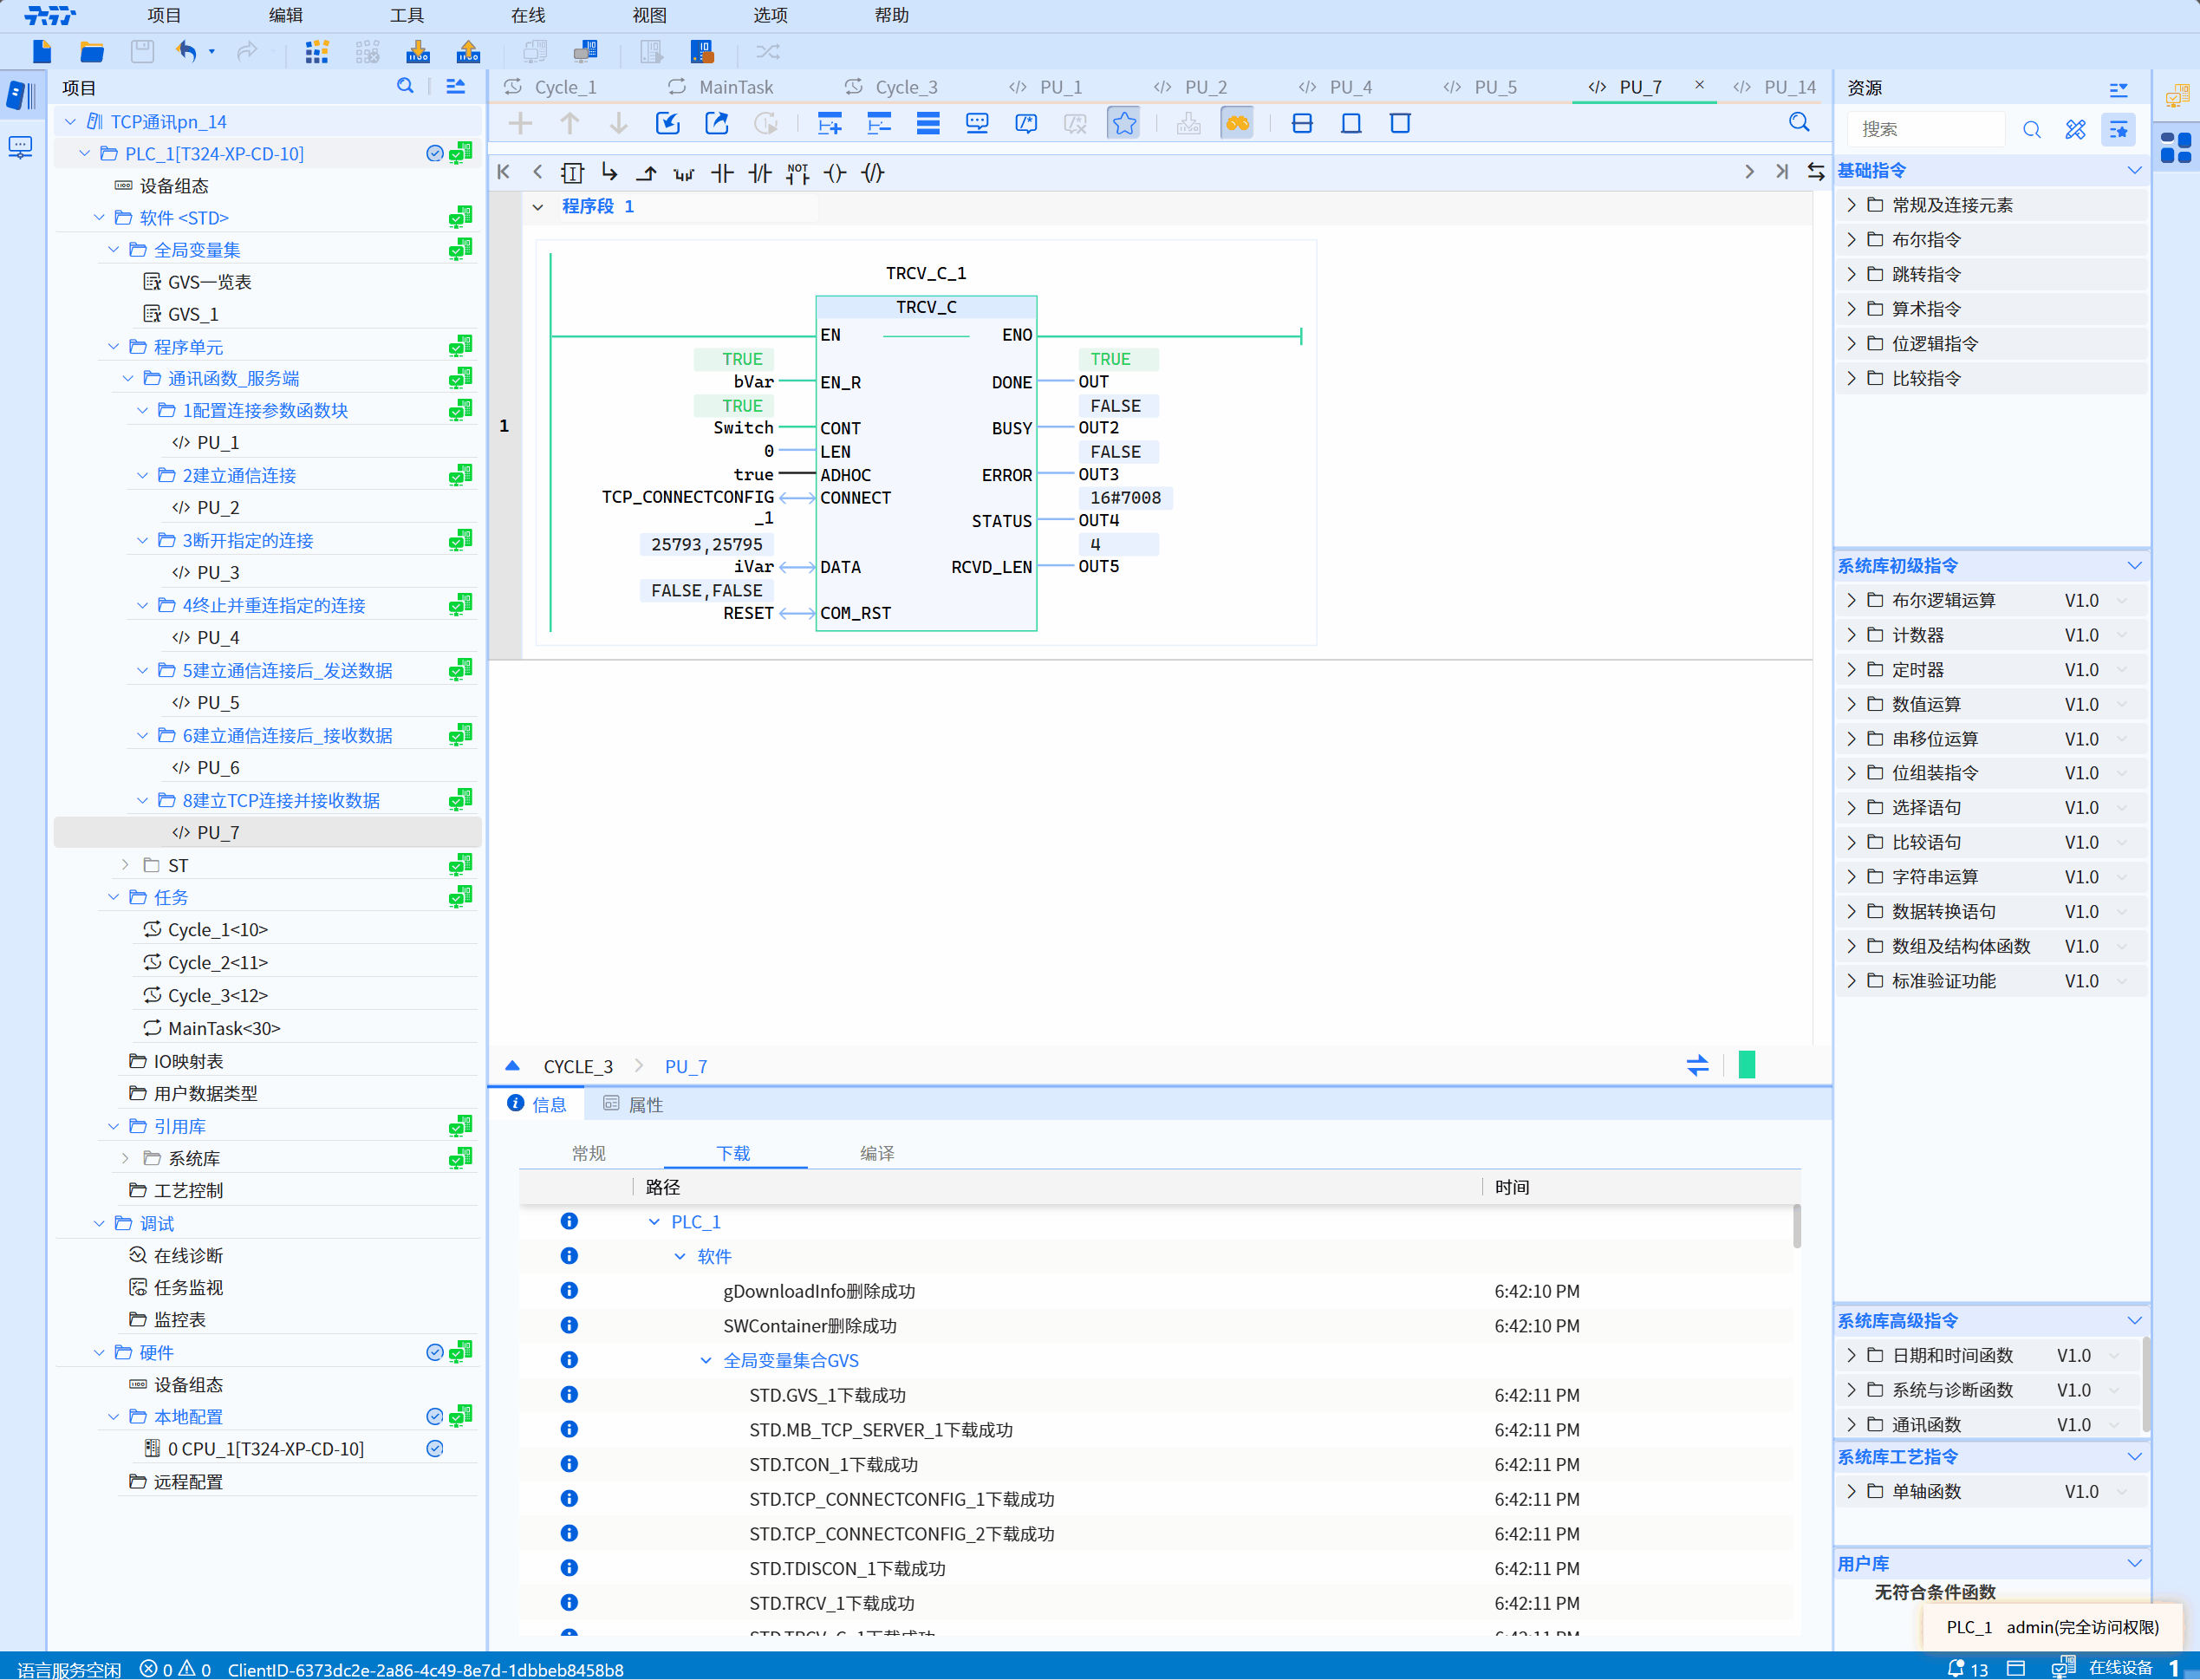Open the 在线 menu
The image size is (2200, 1680).
tap(527, 15)
